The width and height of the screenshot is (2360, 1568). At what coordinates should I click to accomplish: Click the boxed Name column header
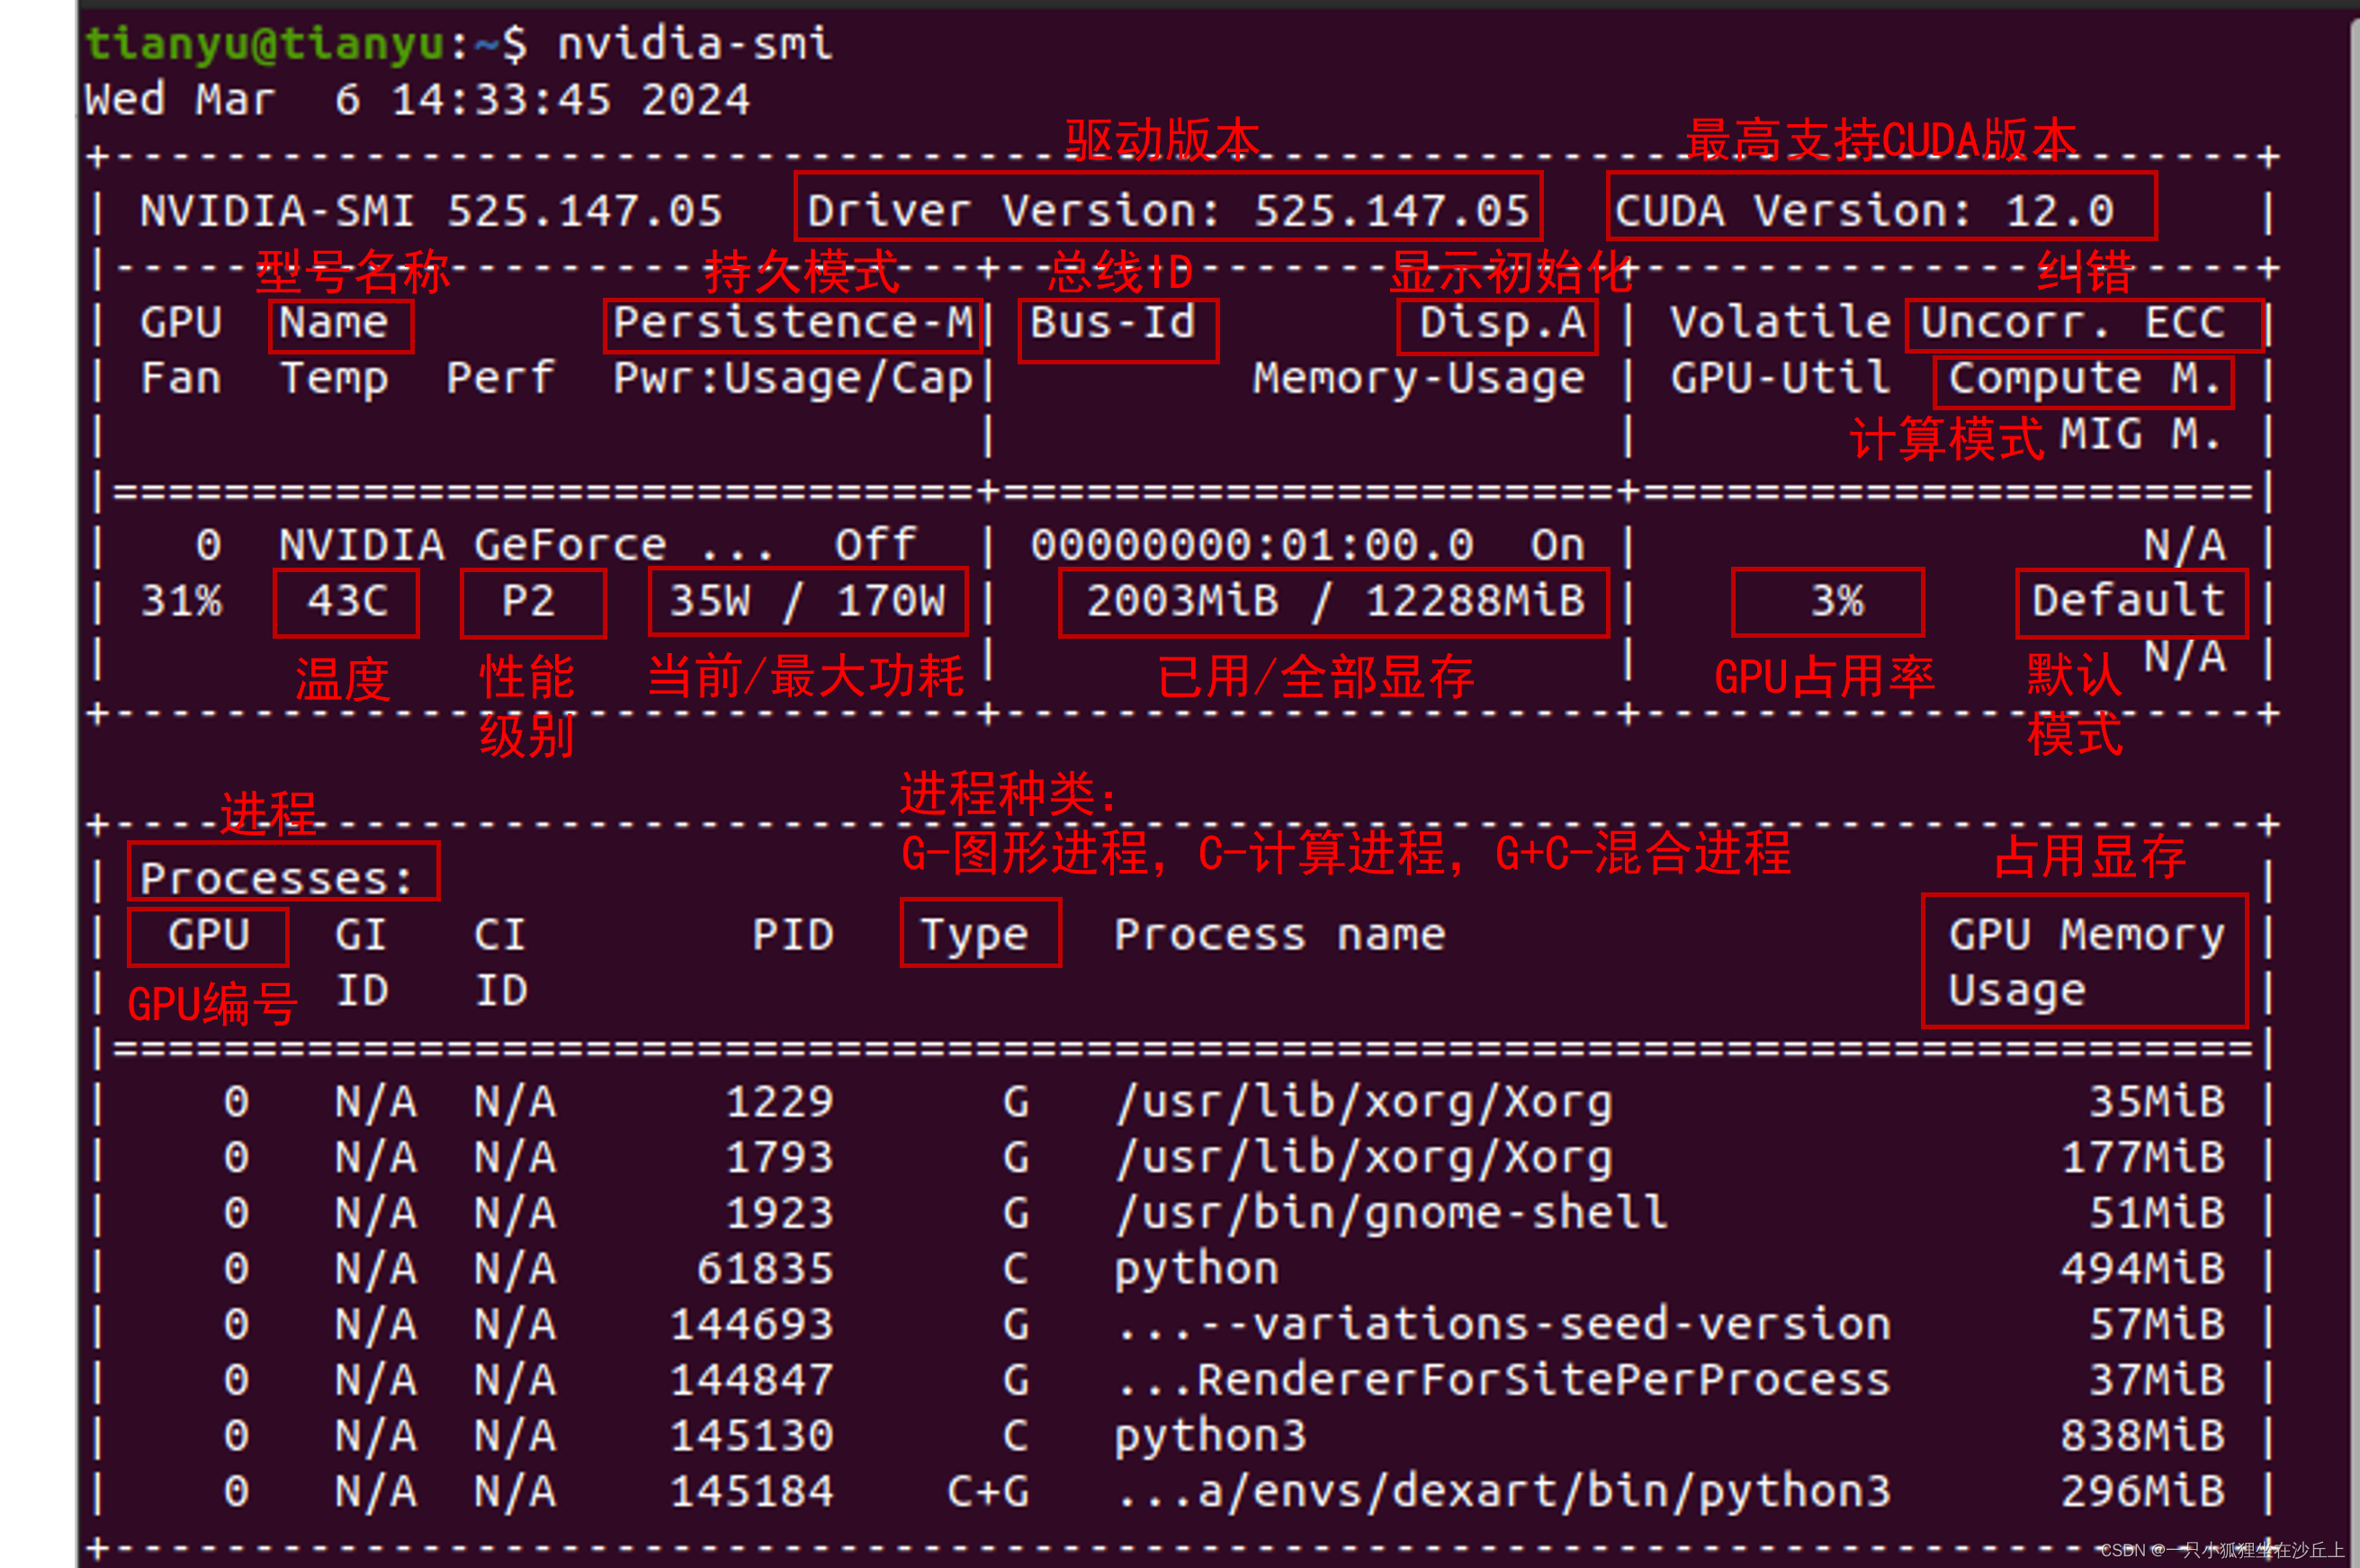[x=340, y=325]
